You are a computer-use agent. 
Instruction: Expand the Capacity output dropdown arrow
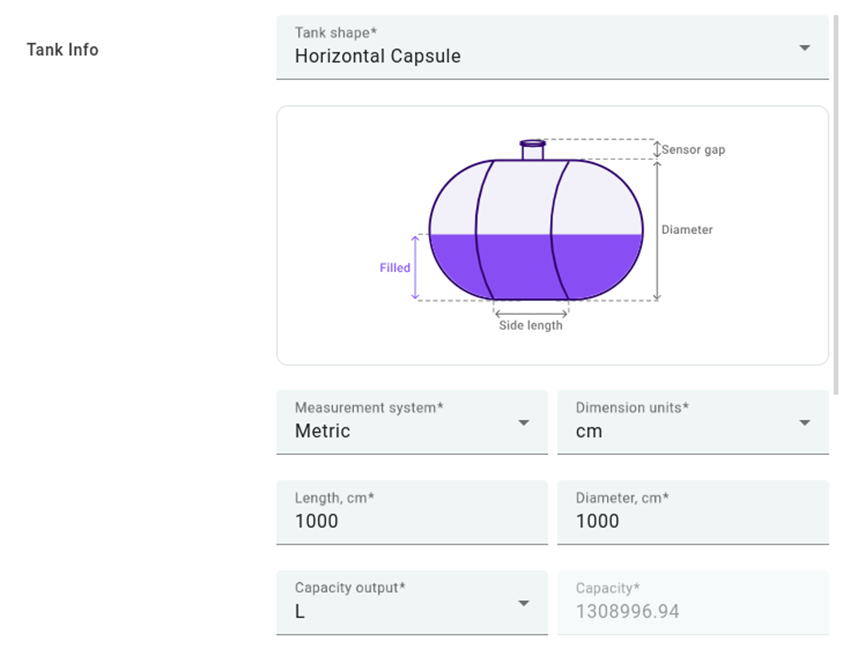pyautogui.click(x=523, y=603)
